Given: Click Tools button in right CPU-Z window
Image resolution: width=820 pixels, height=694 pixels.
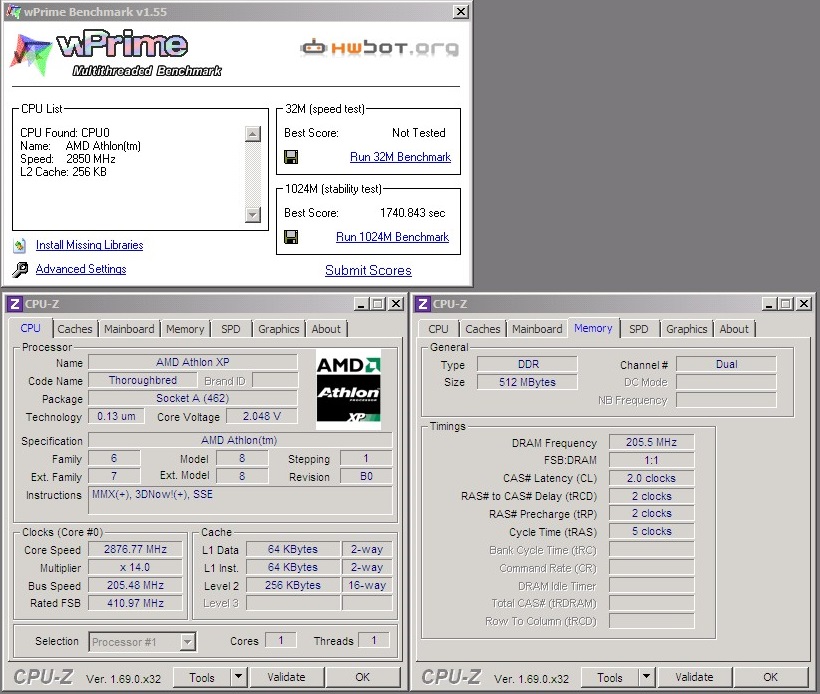Looking at the screenshot, I should 609,678.
